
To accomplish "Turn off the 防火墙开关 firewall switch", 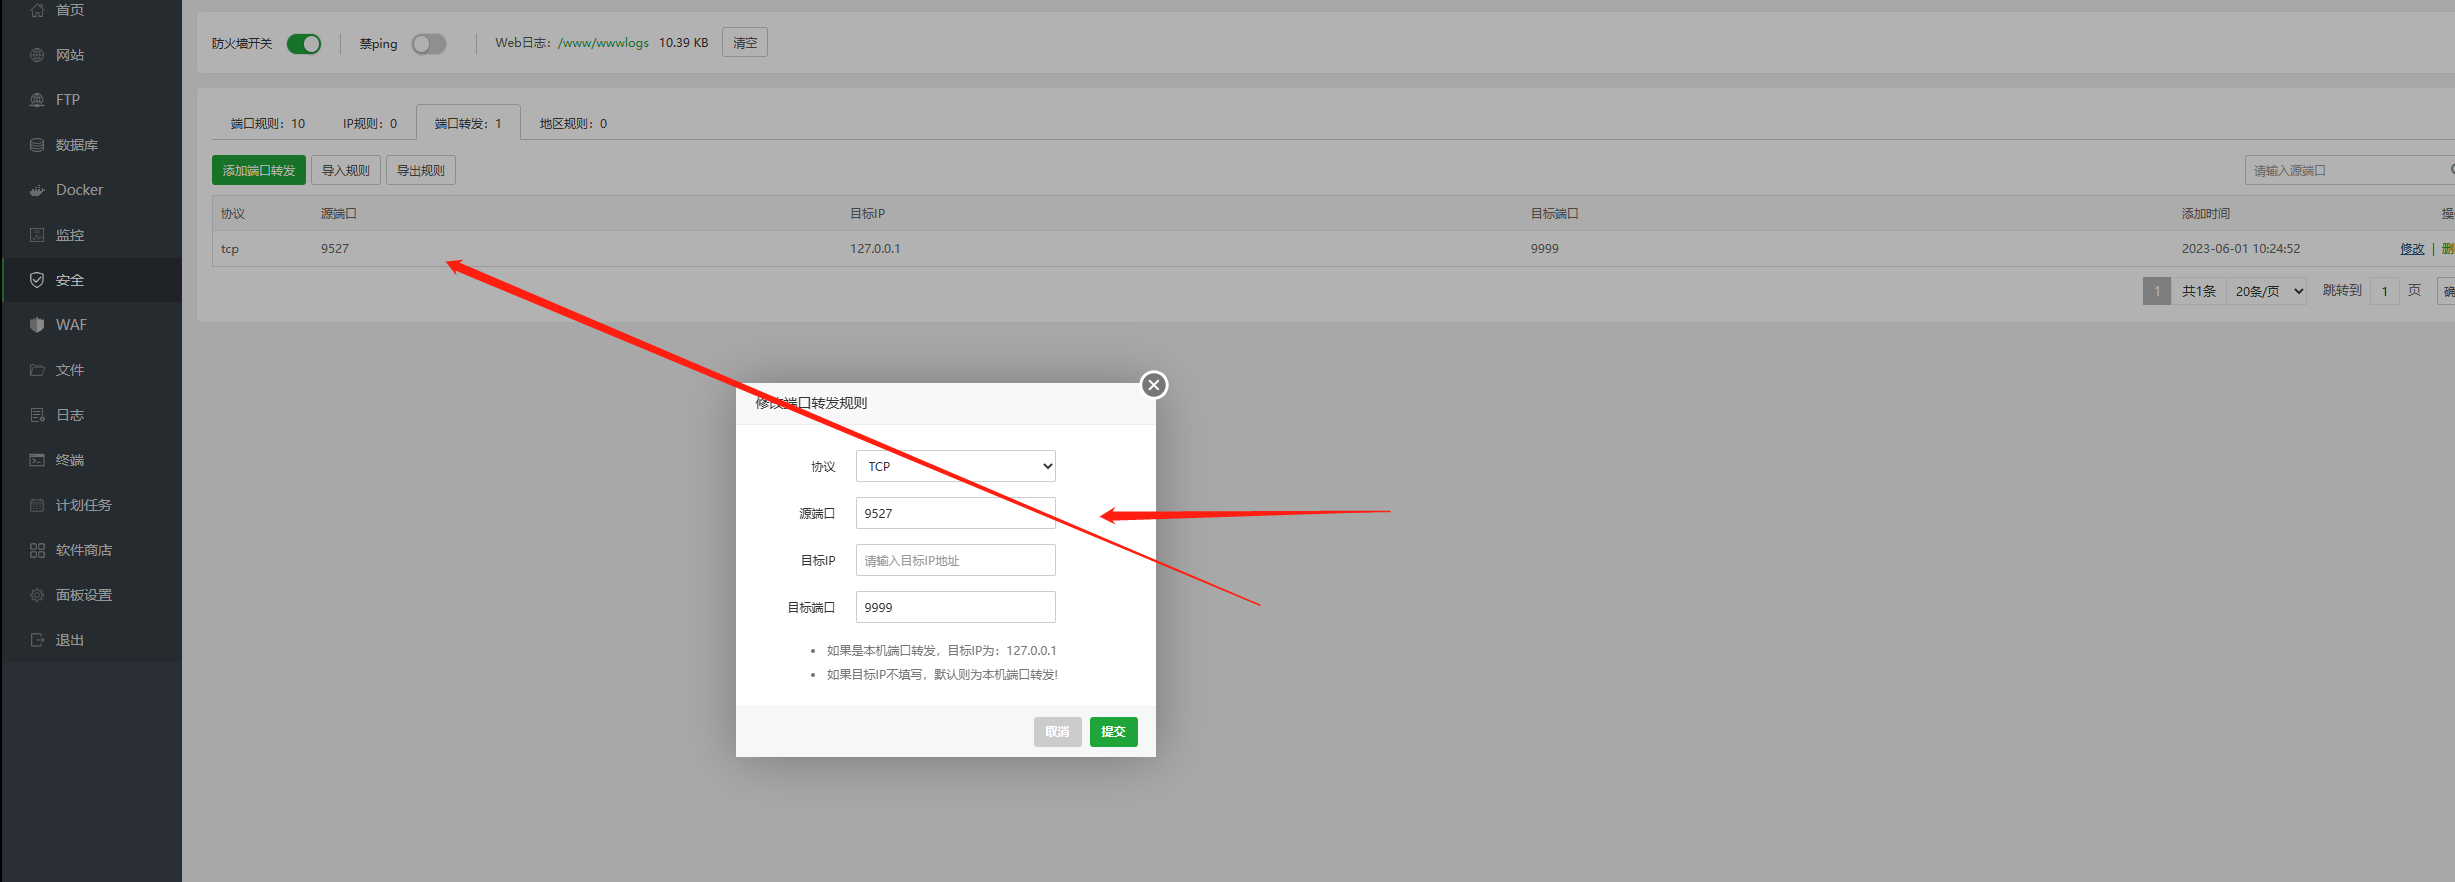I will tap(304, 44).
